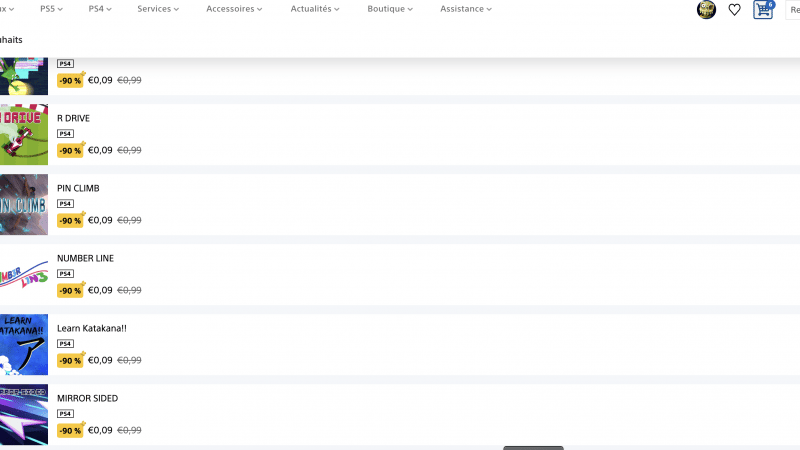This screenshot has width=800, height=450.
Task: Expand the Boutique menu
Action: [390, 9]
